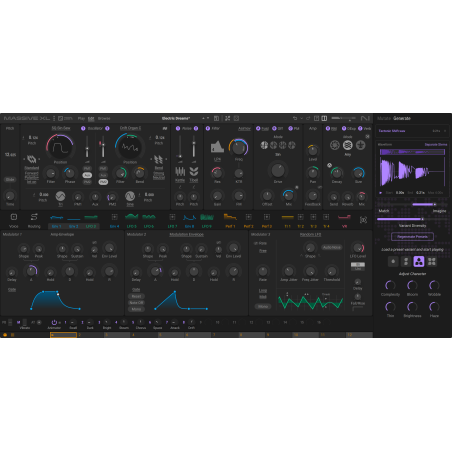The image size is (452, 452).
Task: Click the Drive knob in insert effect
Action: click(x=278, y=170)
